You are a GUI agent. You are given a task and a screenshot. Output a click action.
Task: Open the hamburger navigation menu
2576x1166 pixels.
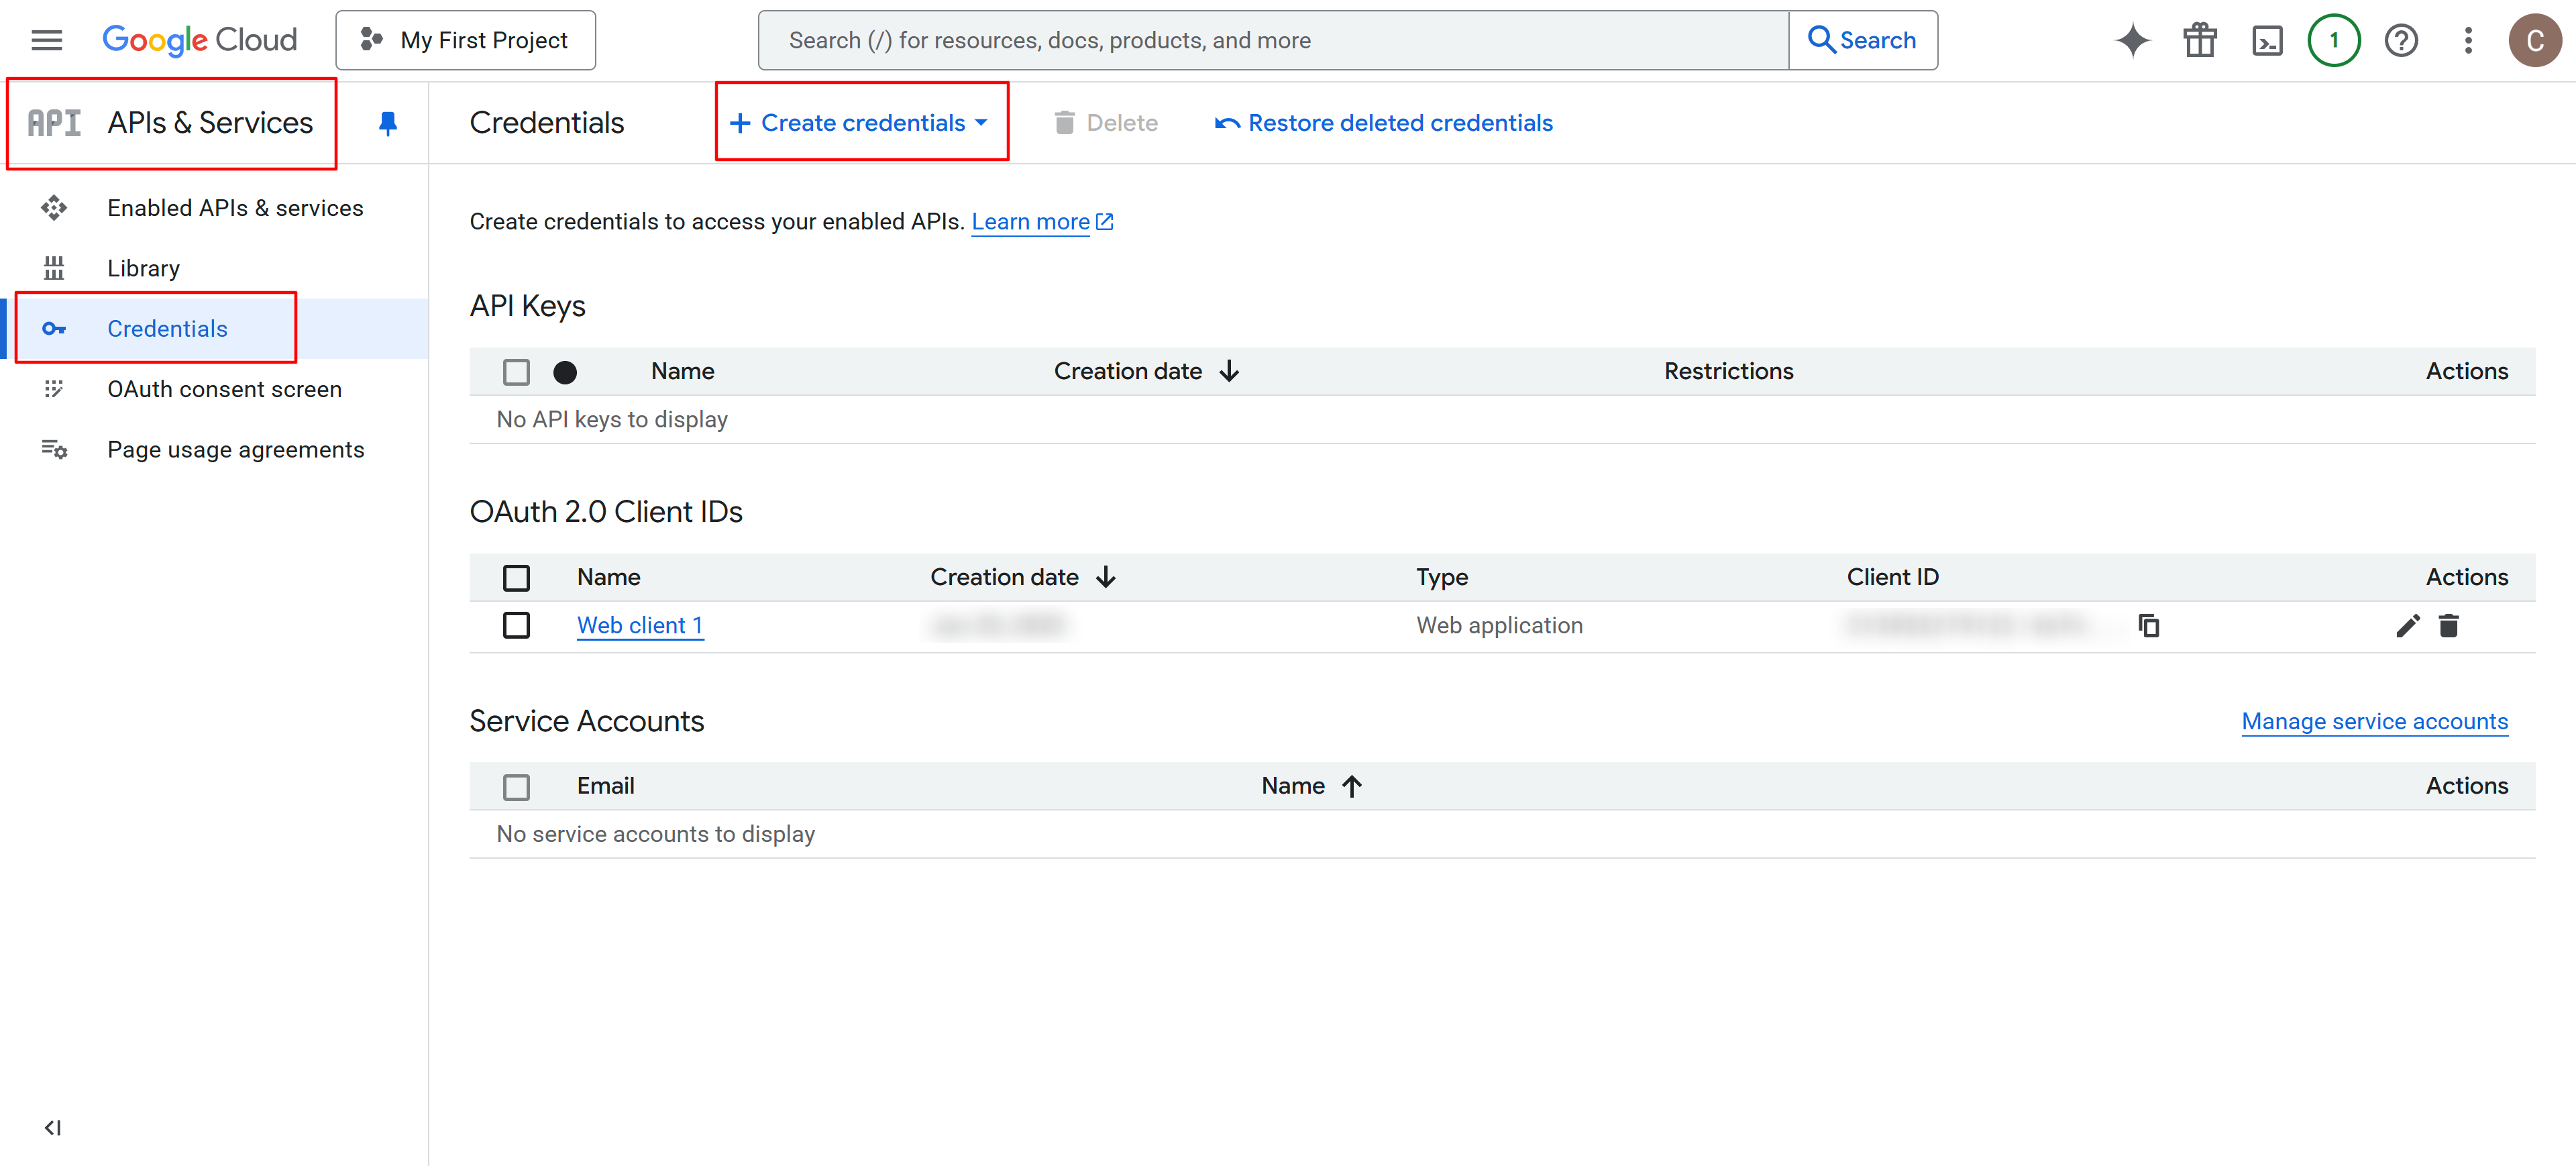pyautogui.click(x=47, y=40)
